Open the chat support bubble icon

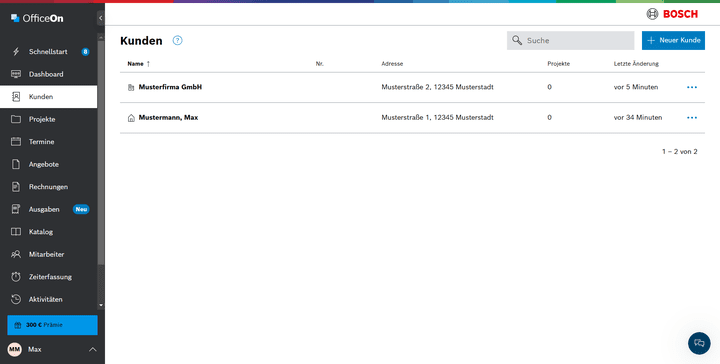point(699,343)
